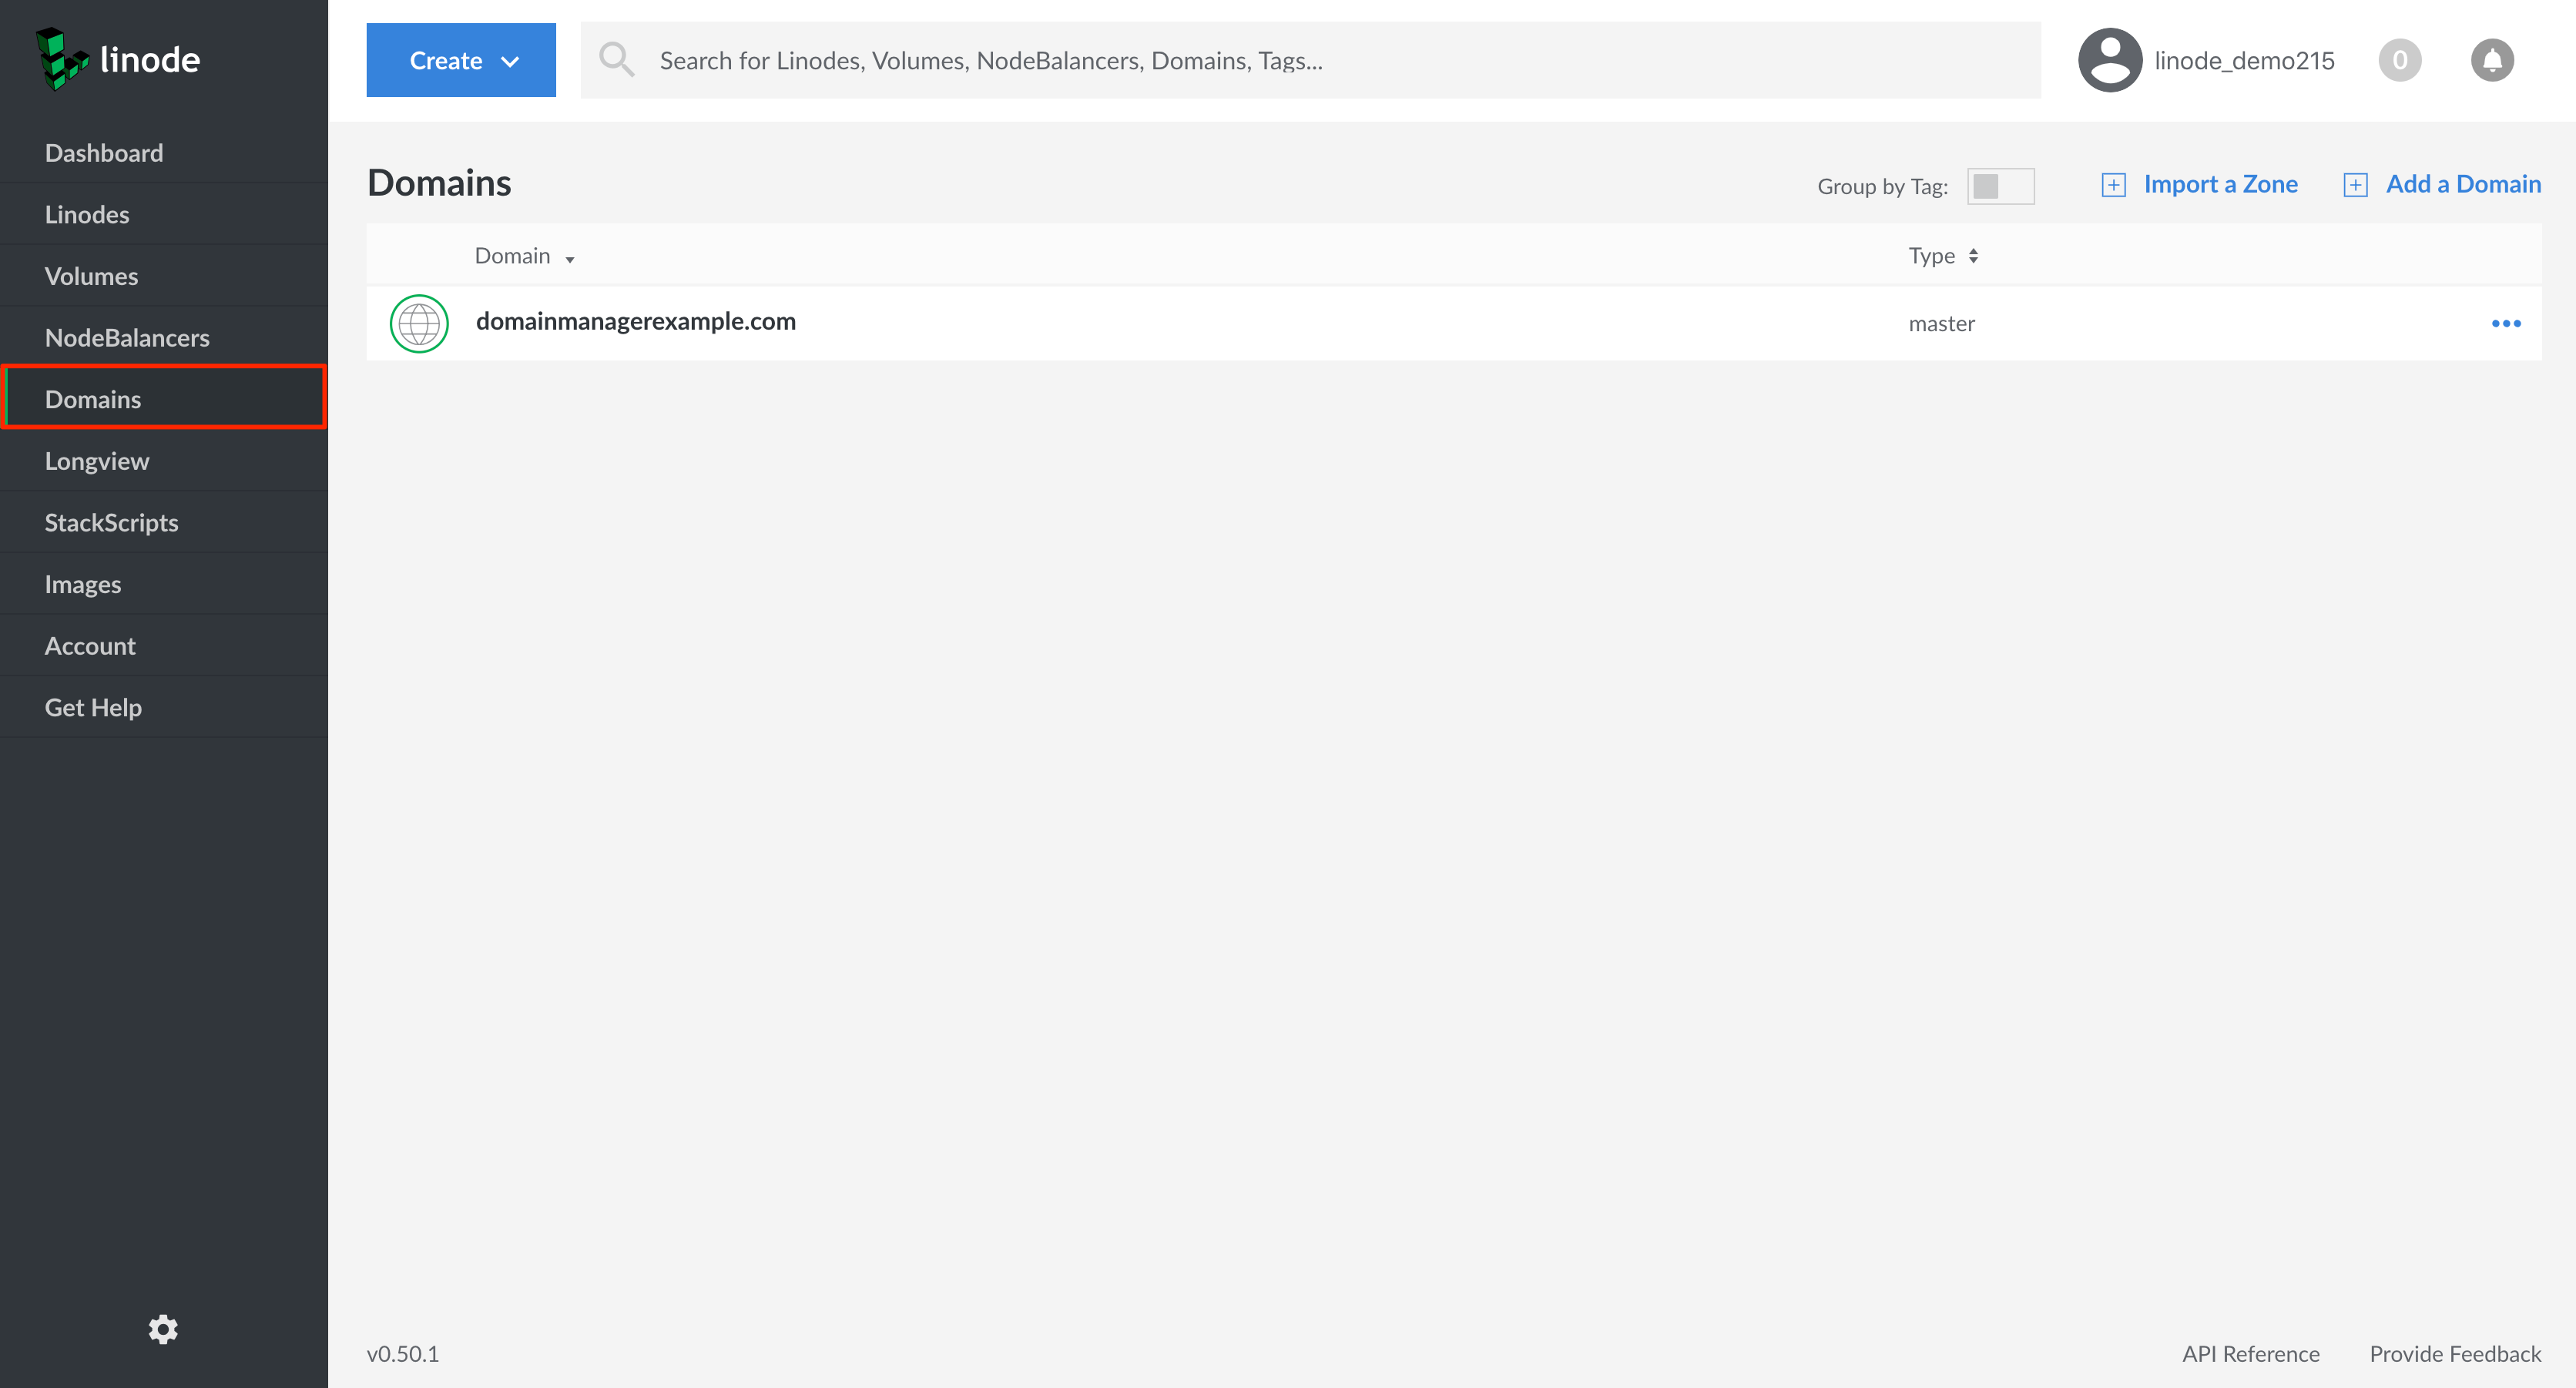Expand the Create dropdown button
This screenshot has width=2576, height=1388.
[x=461, y=60]
